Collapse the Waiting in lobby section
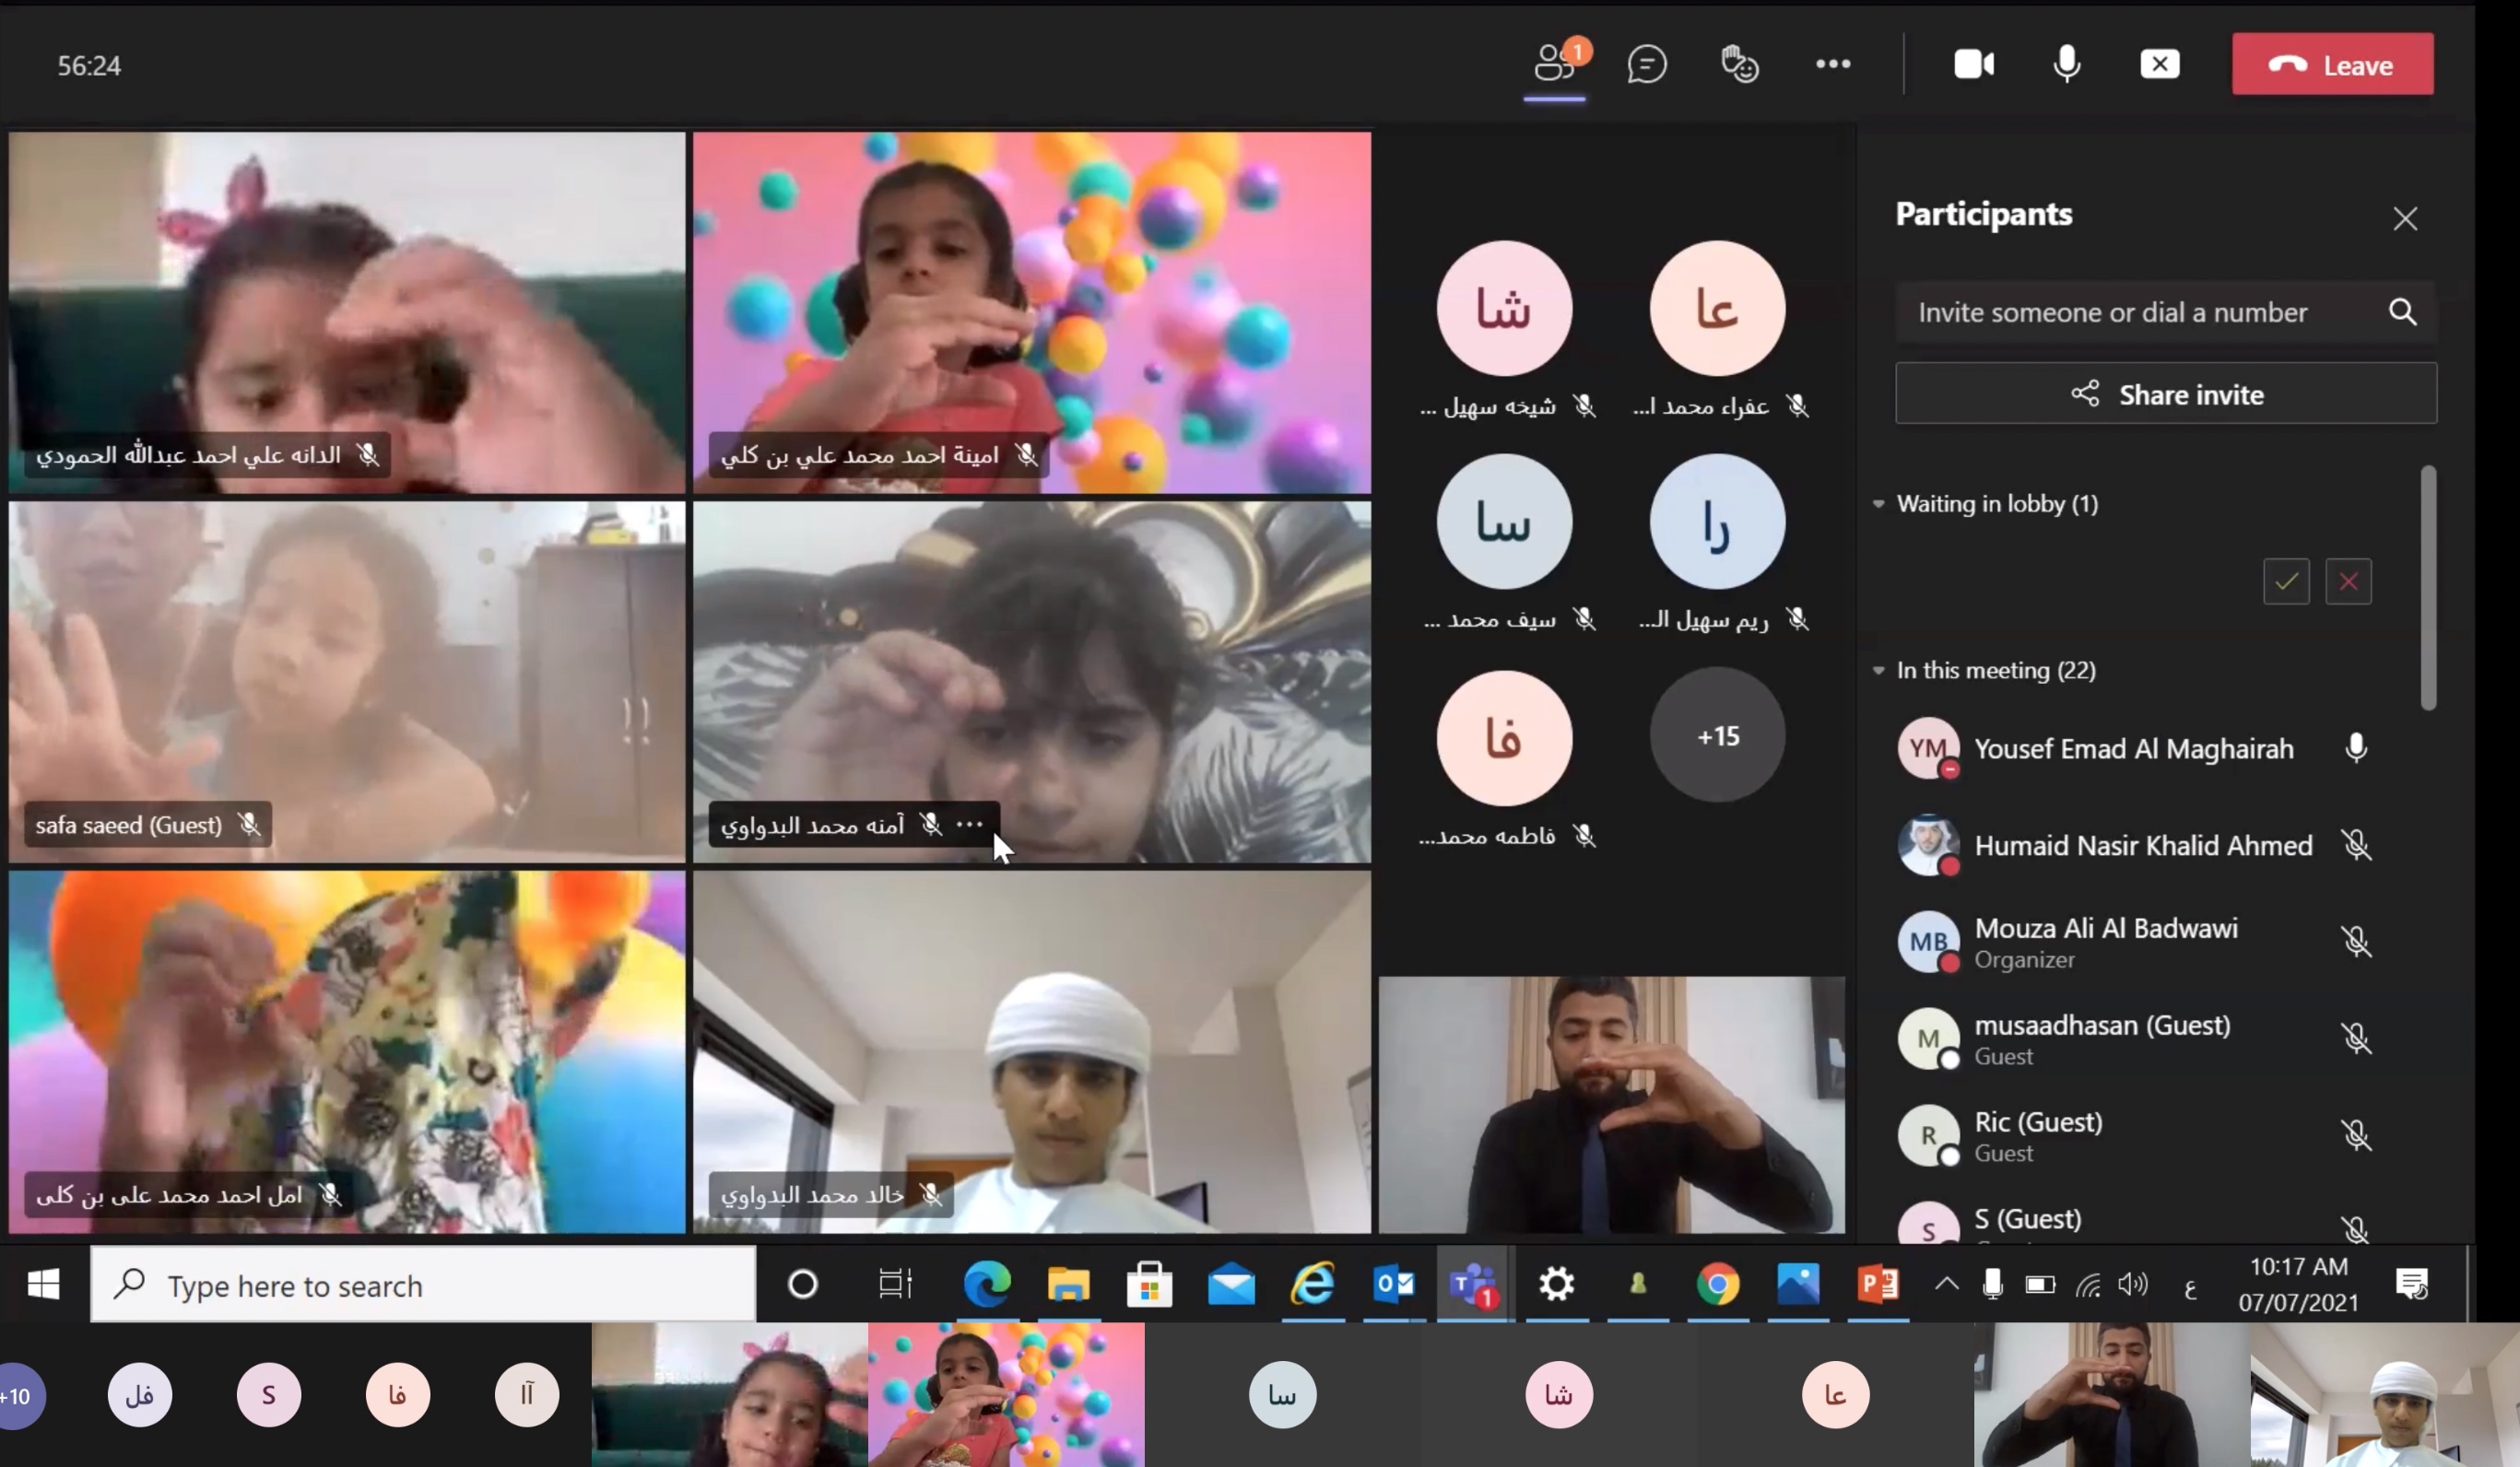 tap(1878, 504)
